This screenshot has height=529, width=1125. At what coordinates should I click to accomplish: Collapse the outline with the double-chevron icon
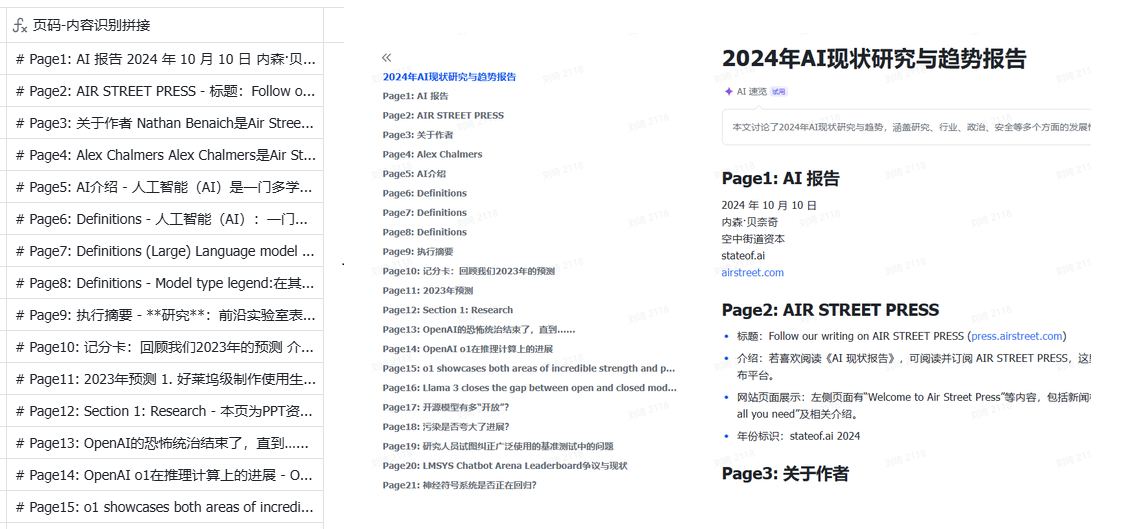point(387,58)
